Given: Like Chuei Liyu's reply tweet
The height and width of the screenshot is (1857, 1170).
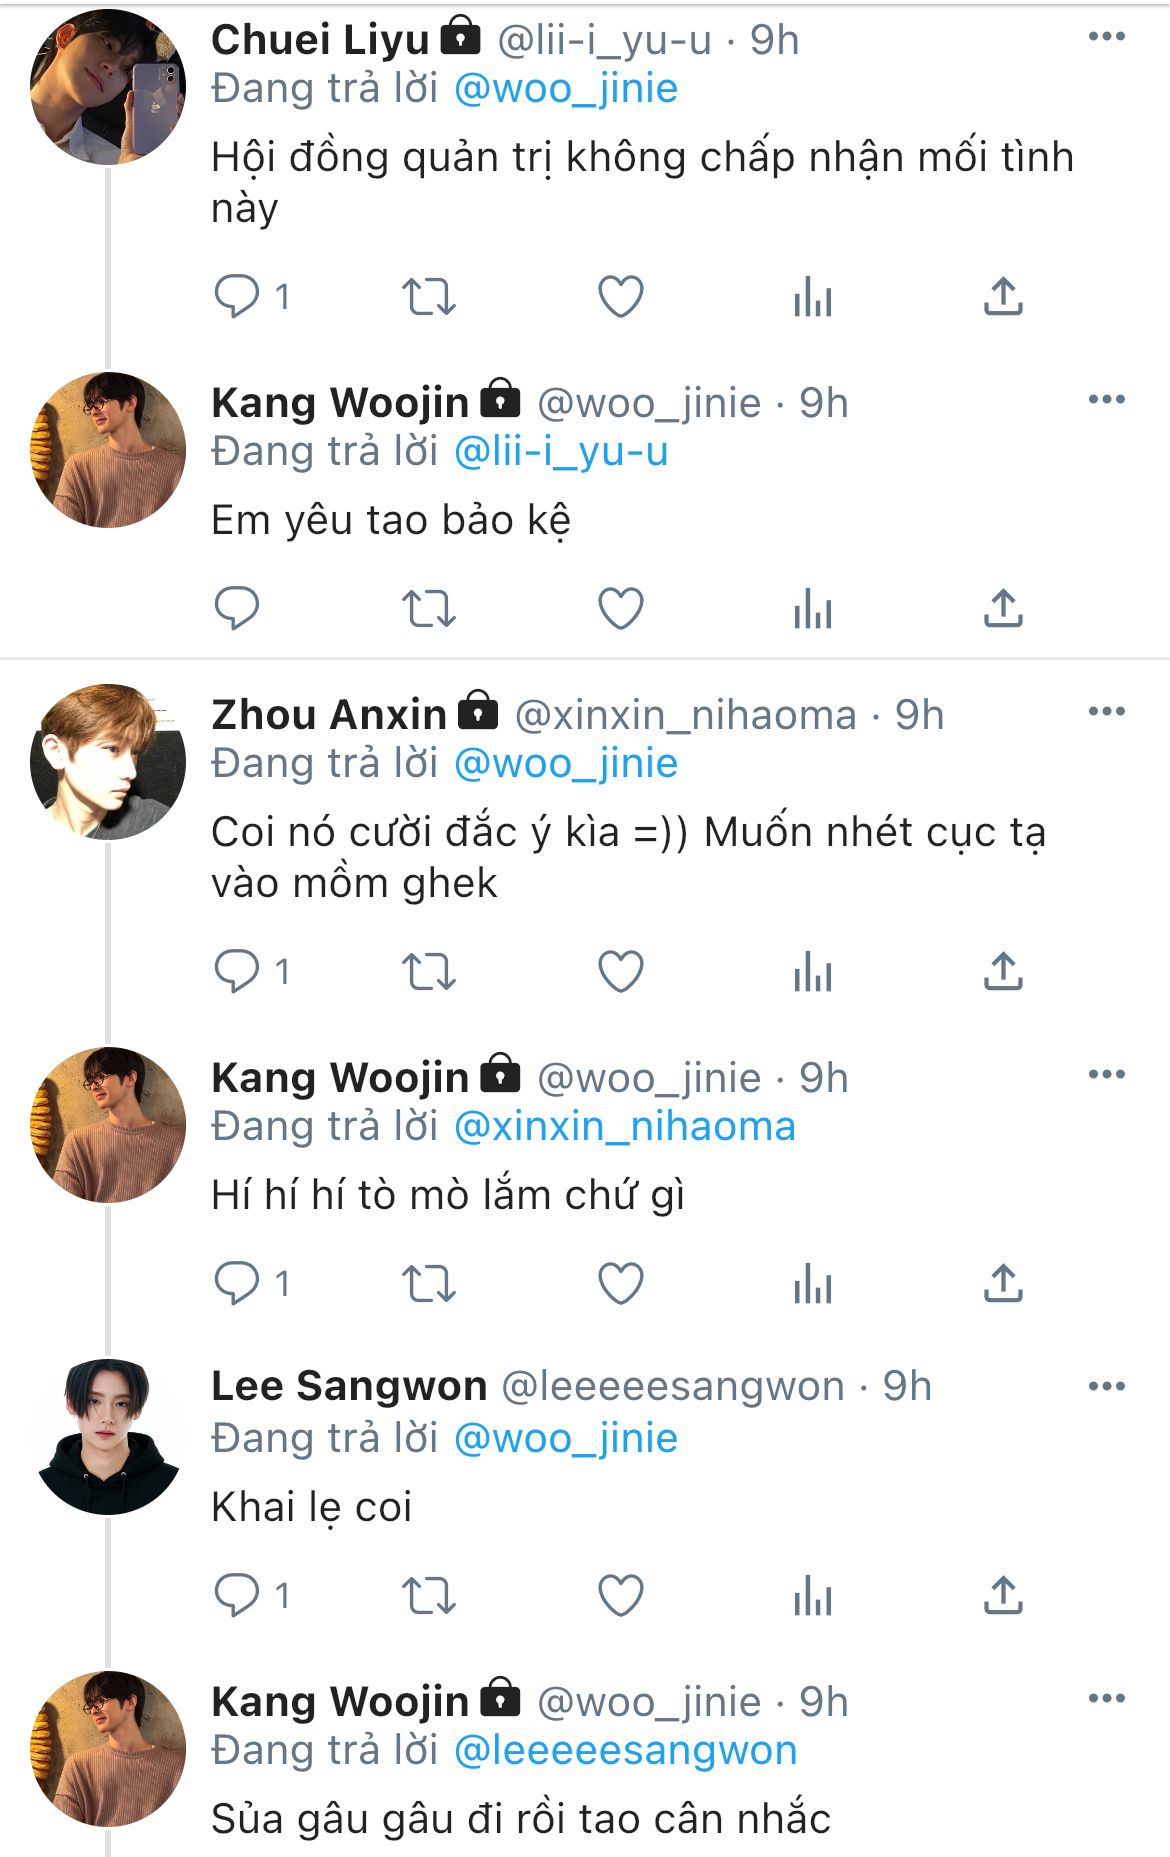Looking at the screenshot, I should 620,297.
